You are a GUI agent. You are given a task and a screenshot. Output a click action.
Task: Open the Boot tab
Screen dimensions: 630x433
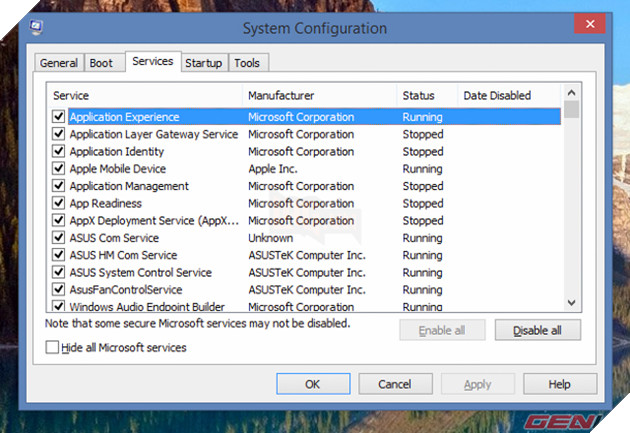101,63
